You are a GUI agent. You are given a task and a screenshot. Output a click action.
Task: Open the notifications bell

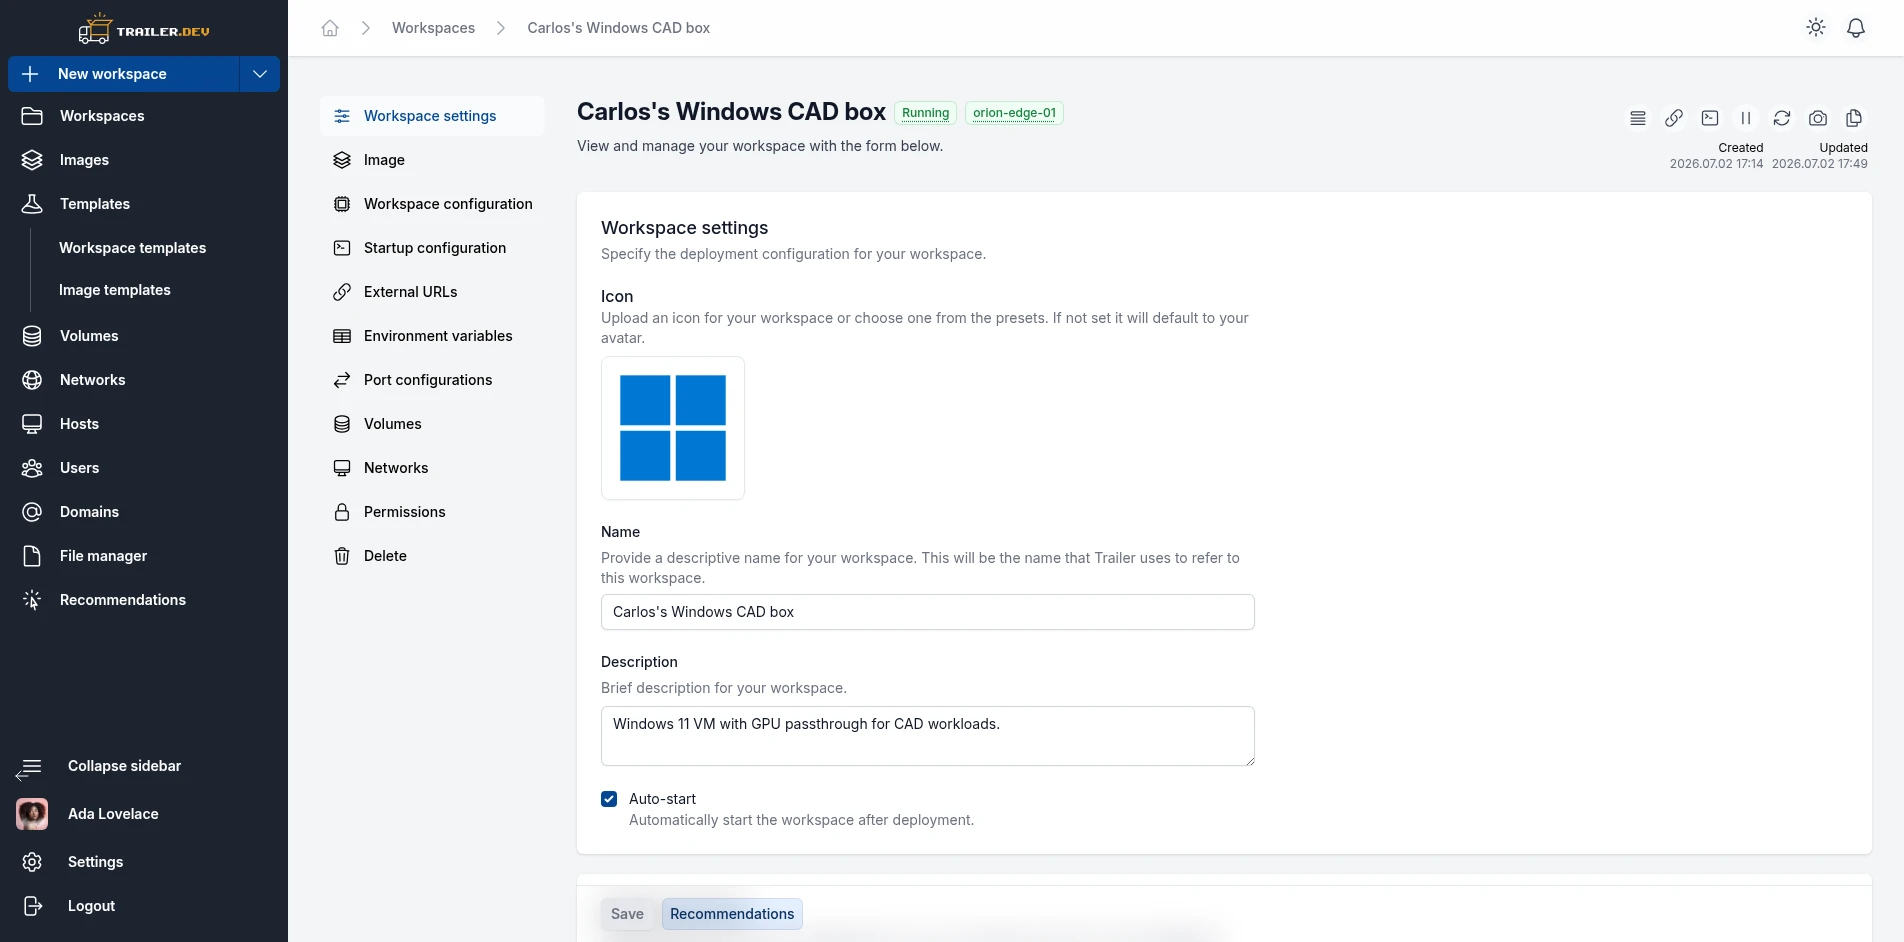point(1856,28)
